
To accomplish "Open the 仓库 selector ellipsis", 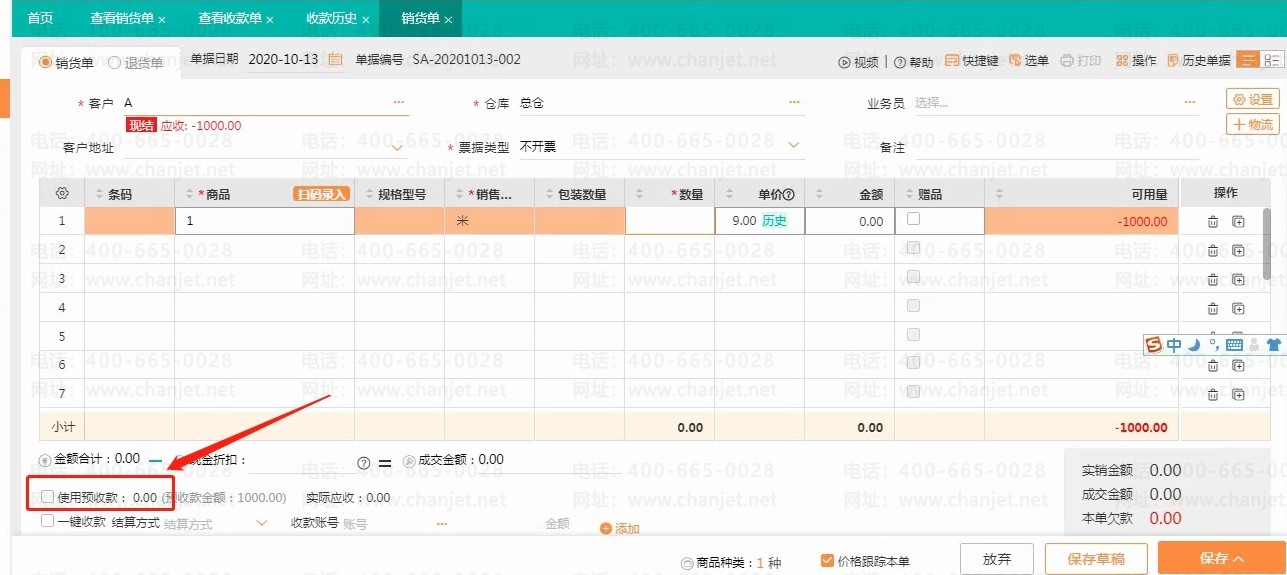I will tap(795, 103).
